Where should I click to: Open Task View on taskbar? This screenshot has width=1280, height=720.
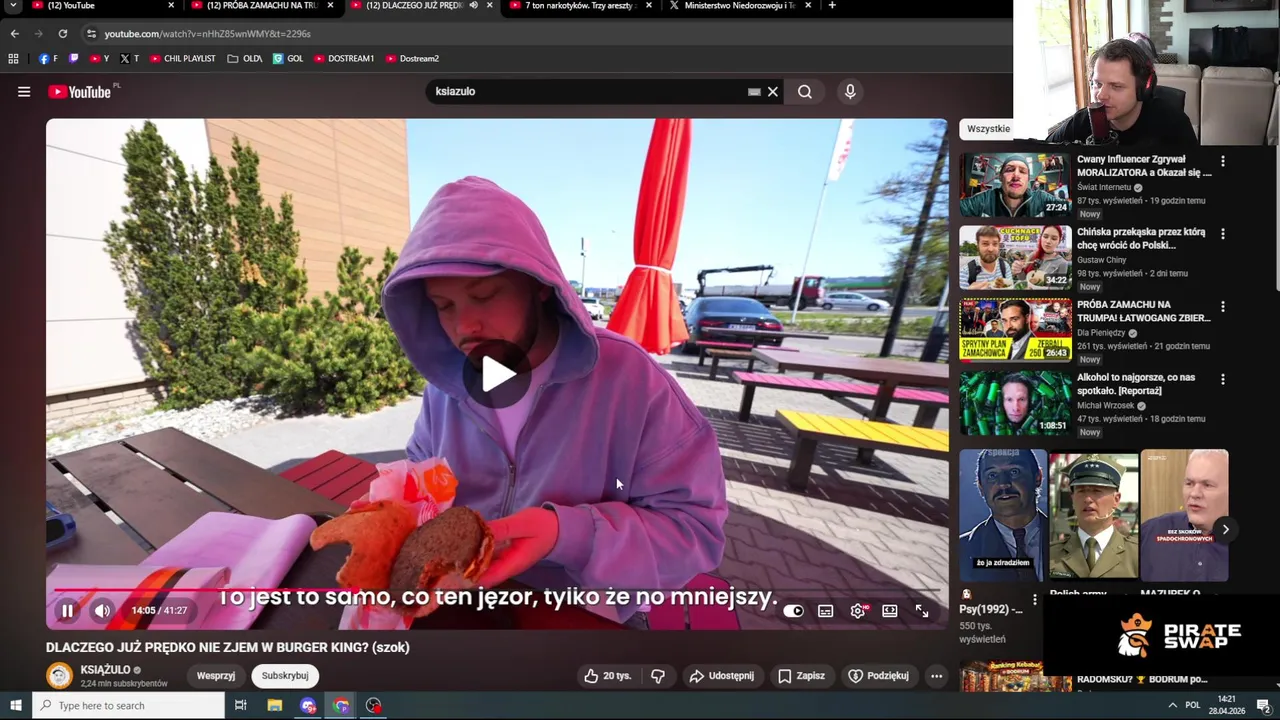(240, 706)
